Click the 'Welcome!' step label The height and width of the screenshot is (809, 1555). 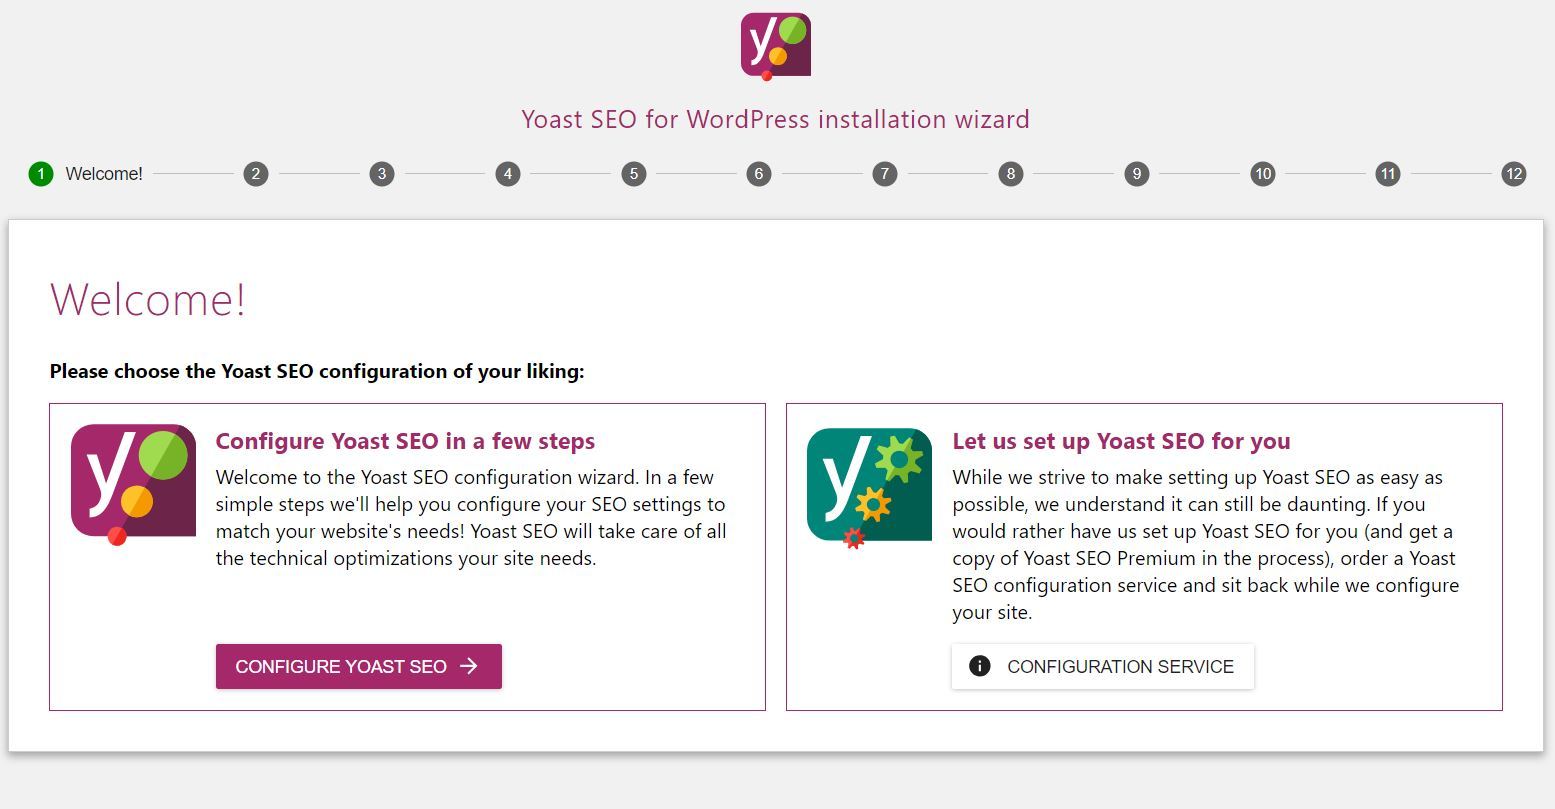point(104,174)
